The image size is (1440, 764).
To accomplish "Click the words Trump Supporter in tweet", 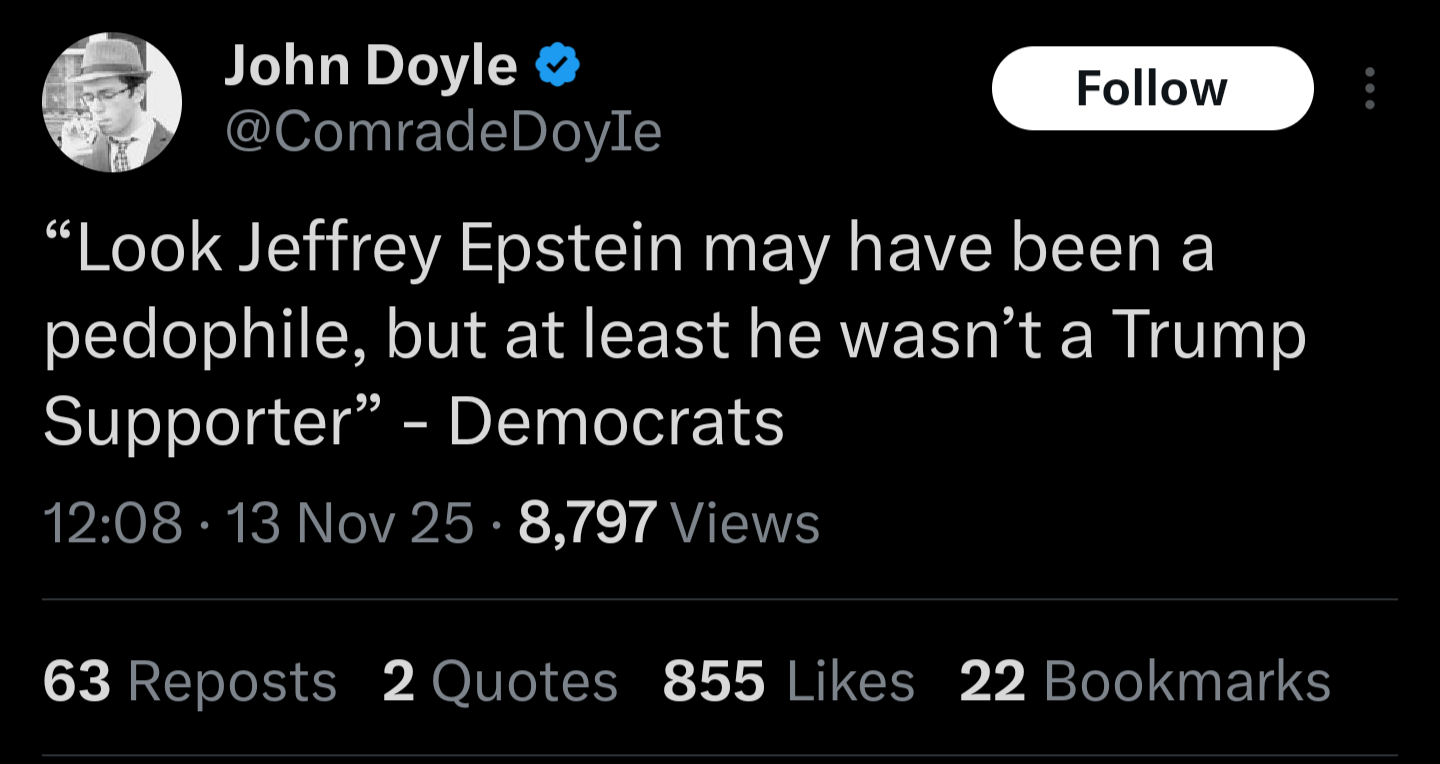I will (x=1210, y=338).
